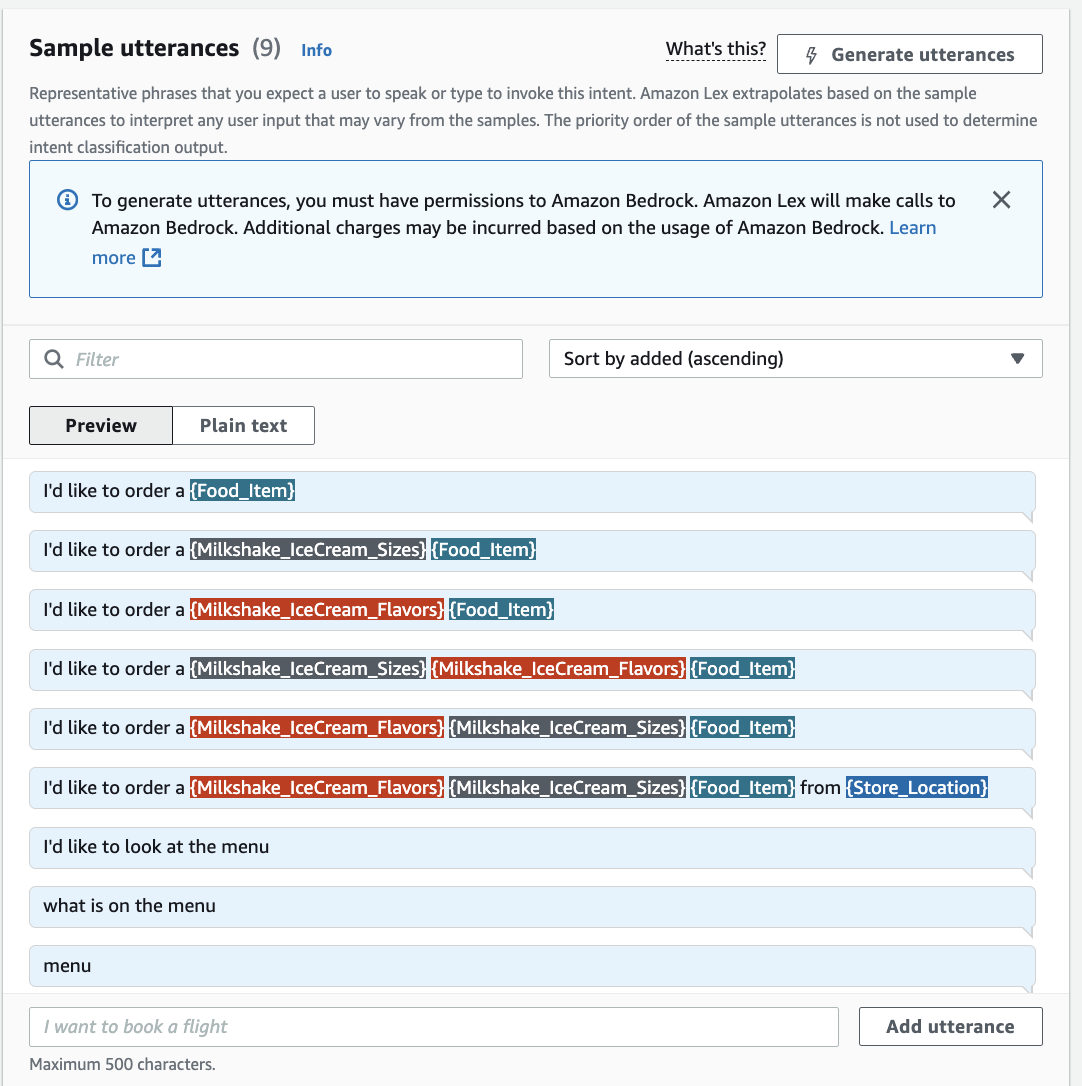Select the Preview tab
The height and width of the screenshot is (1086, 1082).
point(101,425)
